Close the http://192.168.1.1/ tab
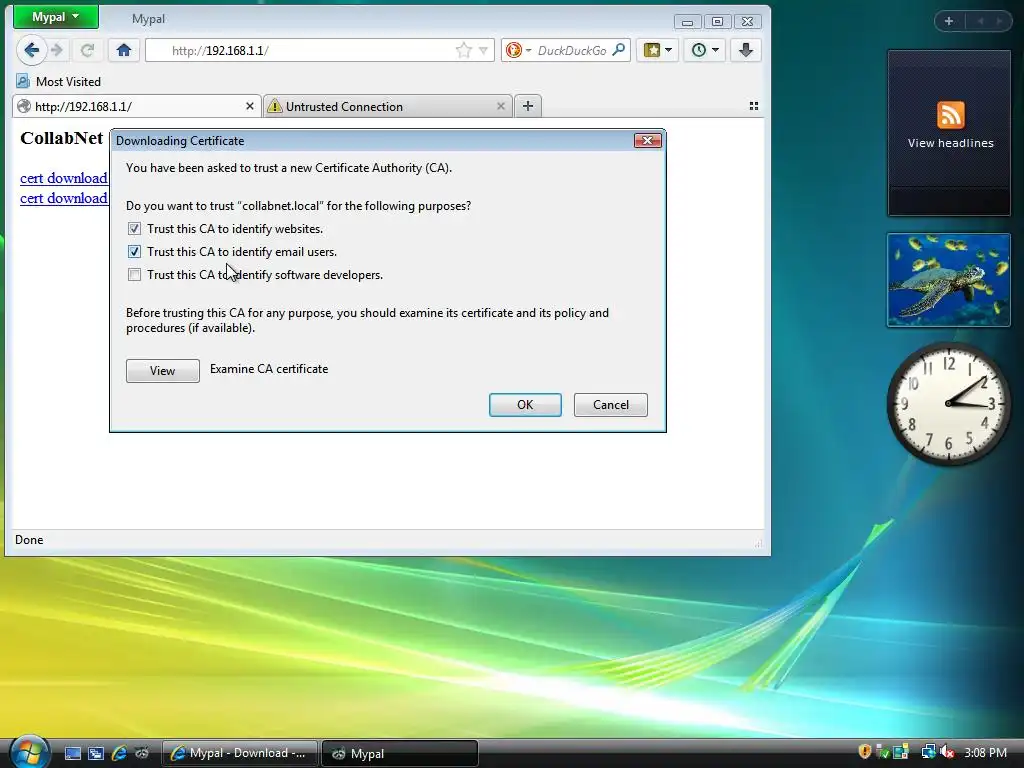Image resolution: width=1024 pixels, height=768 pixels. pyautogui.click(x=249, y=106)
